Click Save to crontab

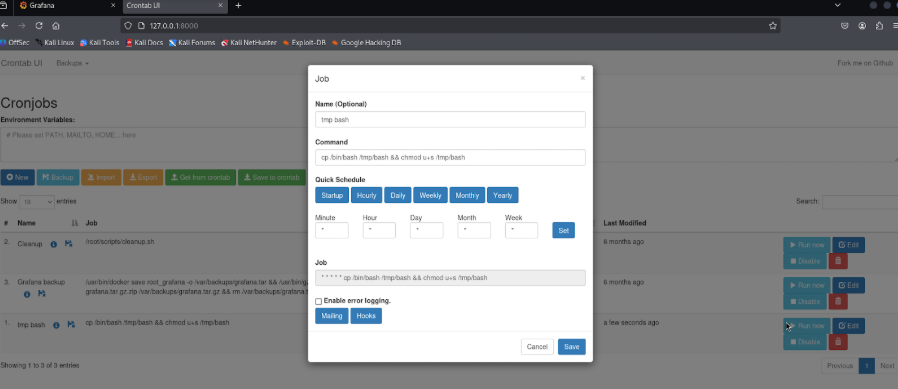pos(271,178)
